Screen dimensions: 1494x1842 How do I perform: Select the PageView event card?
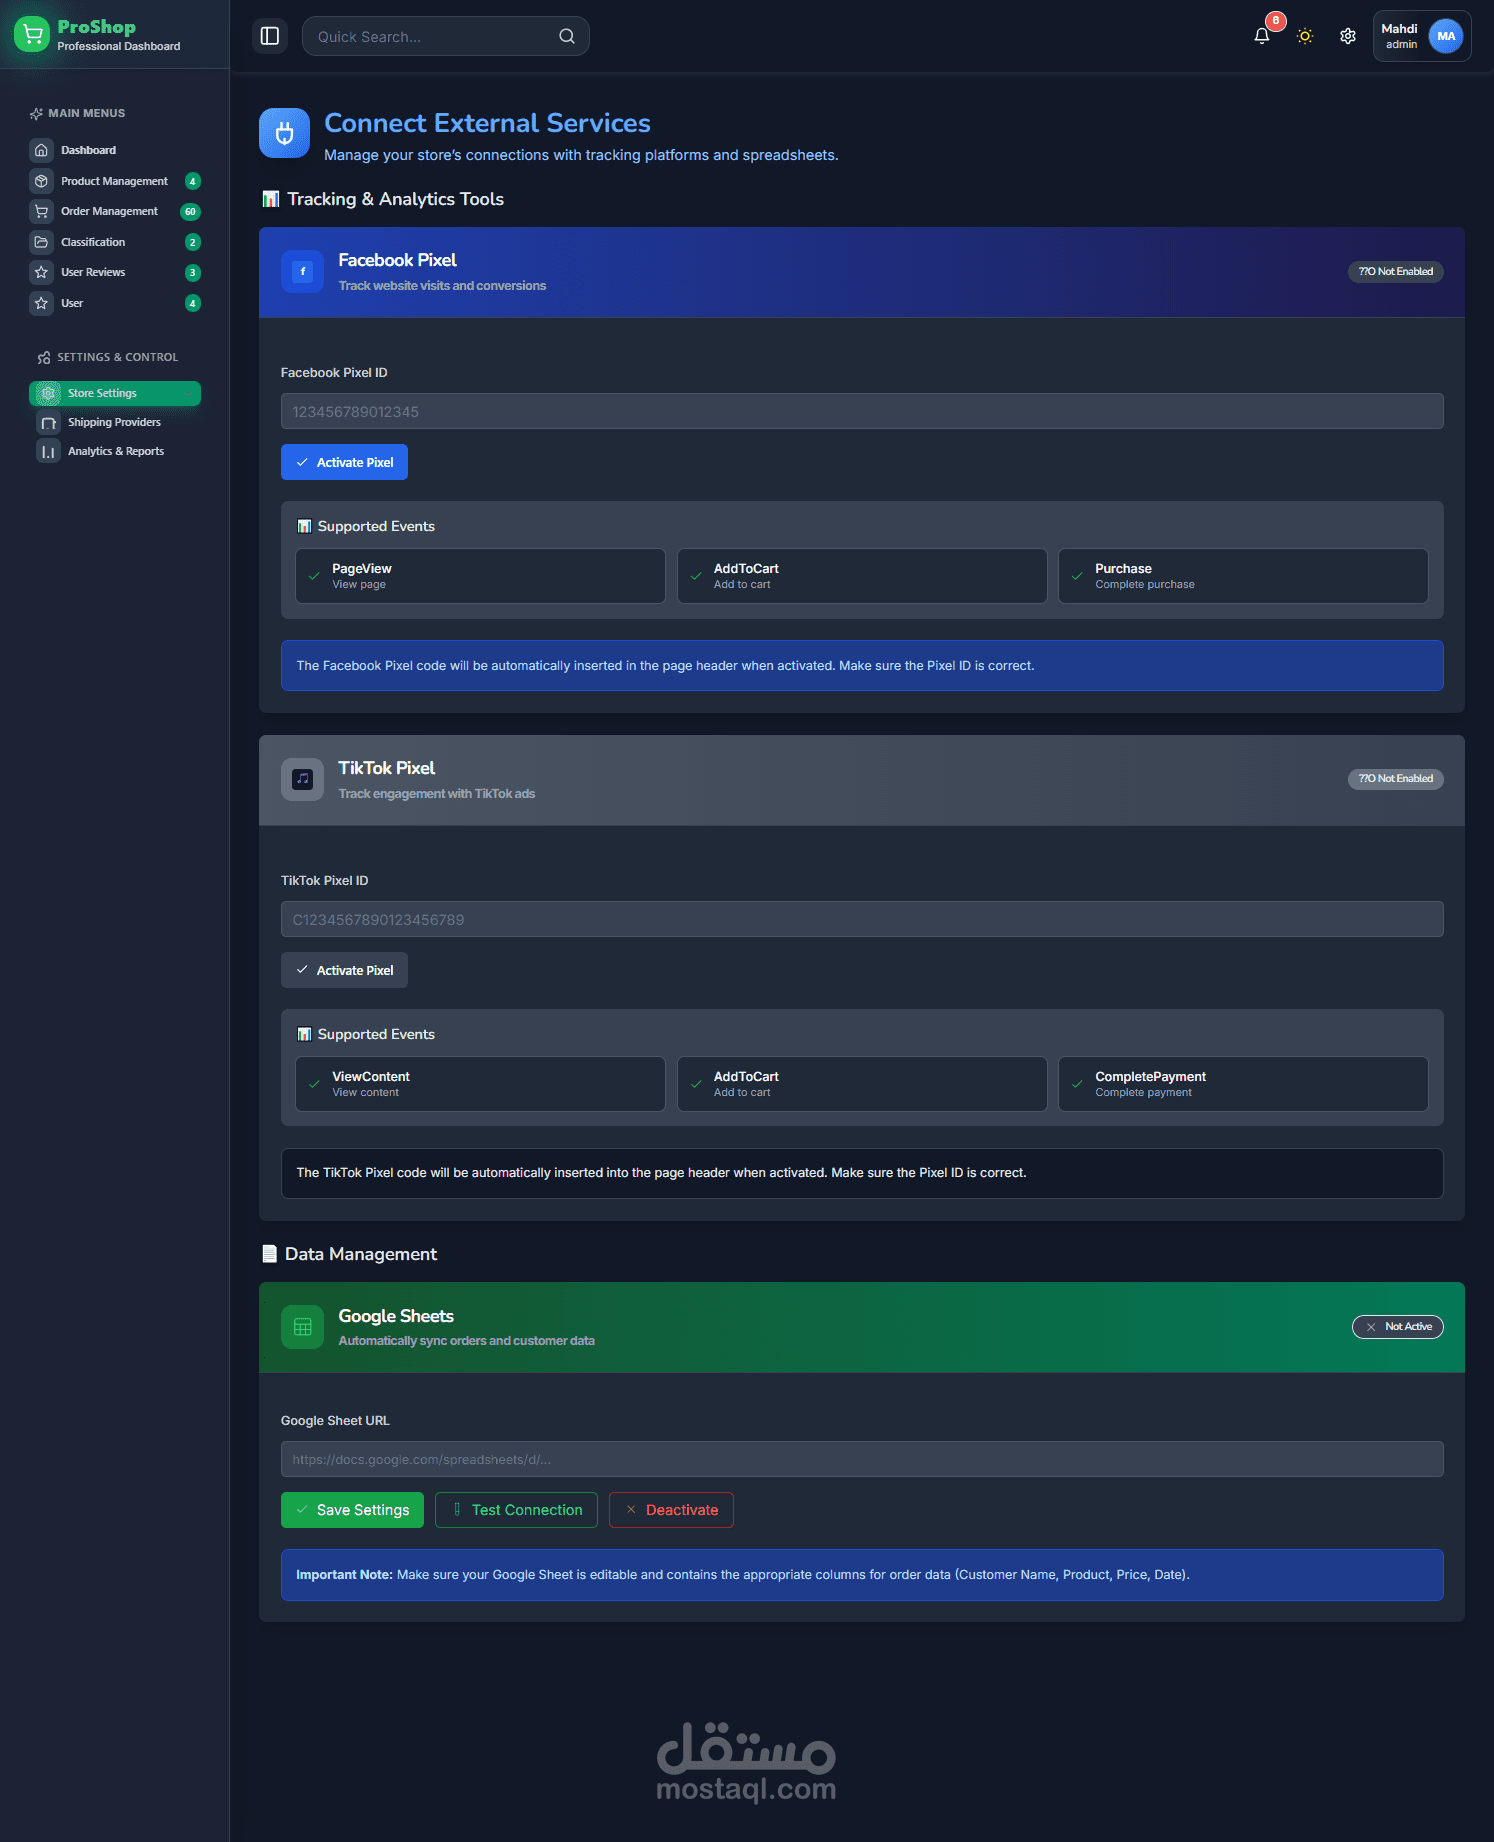coord(480,576)
